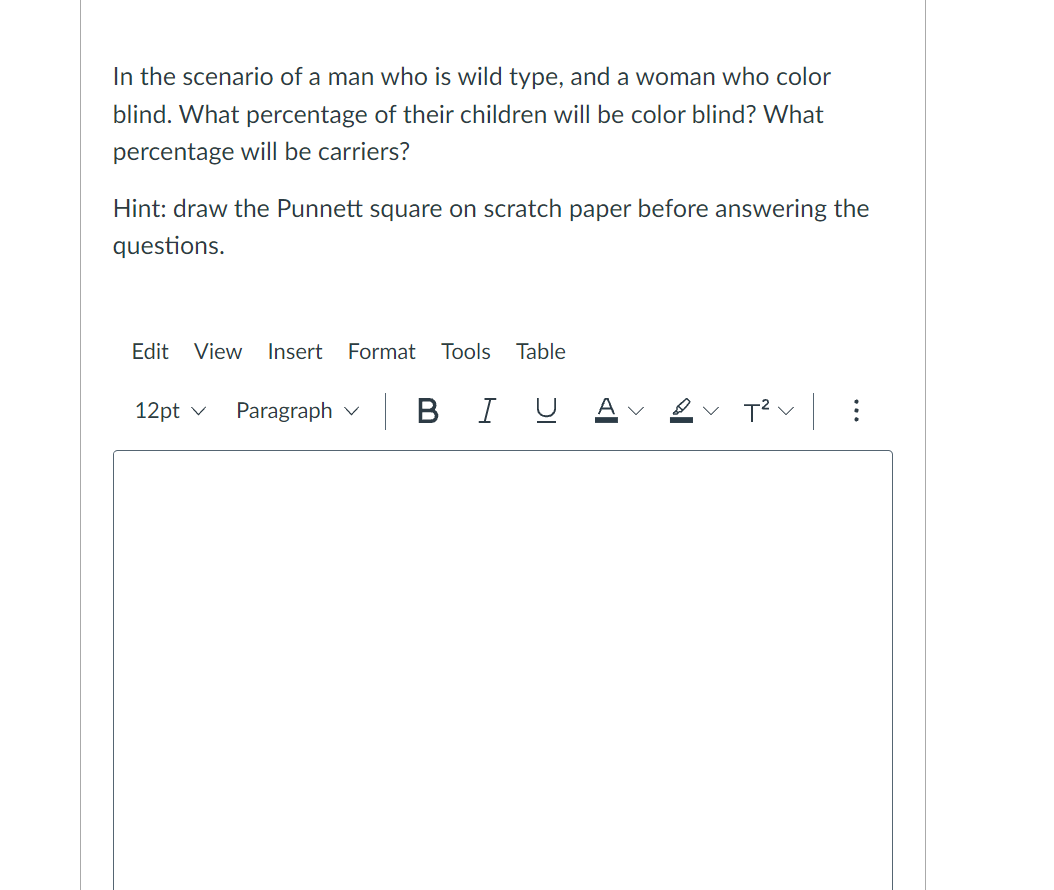Click inside the answer text box
1054x890 pixels.
[500, 650]
